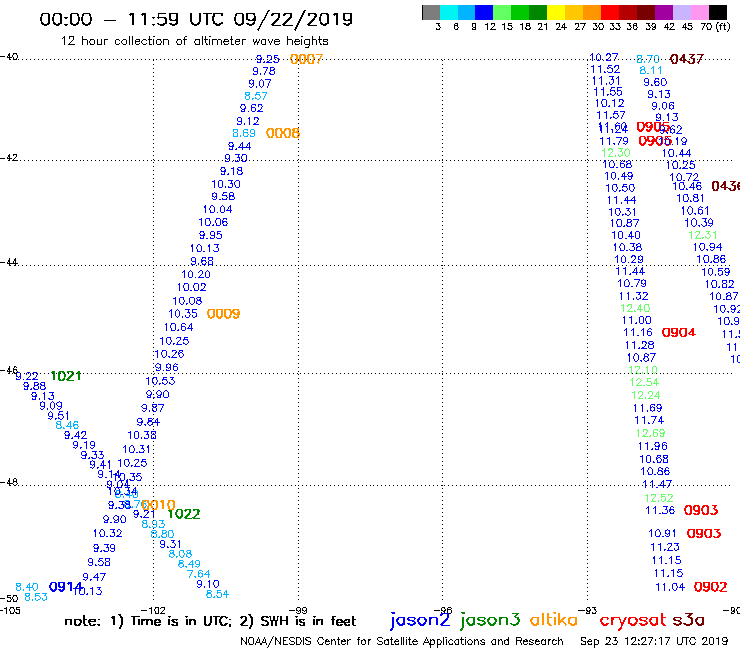Click the red '0903' marker beside 11.36
Viewport: 740px width, 650px height.
(701, 510)
